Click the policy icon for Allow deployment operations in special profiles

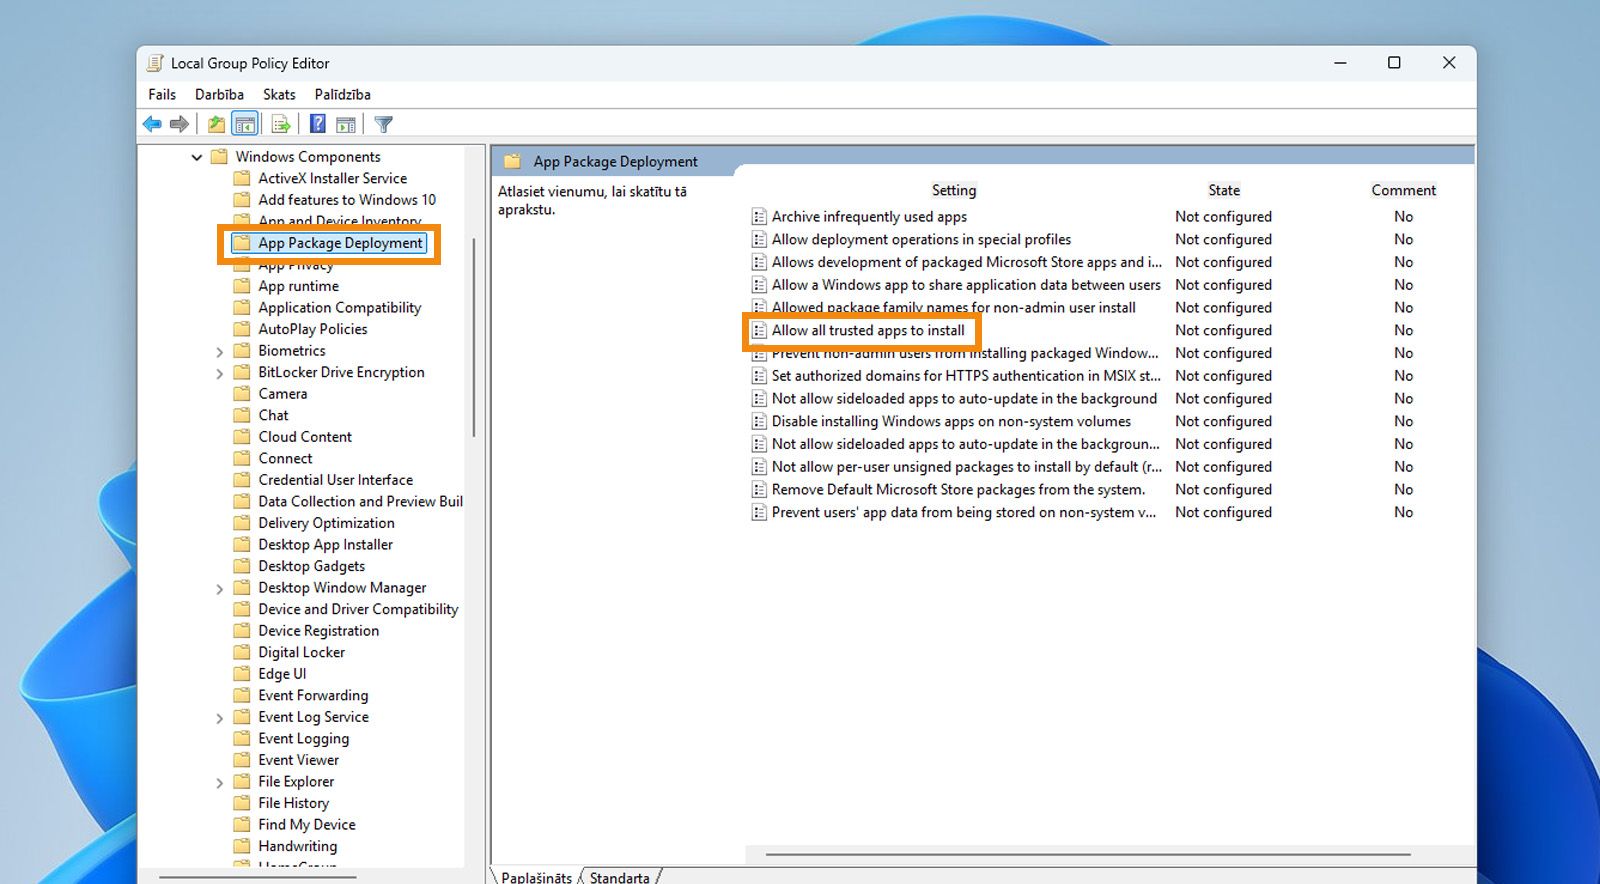[x=759, y=240]
